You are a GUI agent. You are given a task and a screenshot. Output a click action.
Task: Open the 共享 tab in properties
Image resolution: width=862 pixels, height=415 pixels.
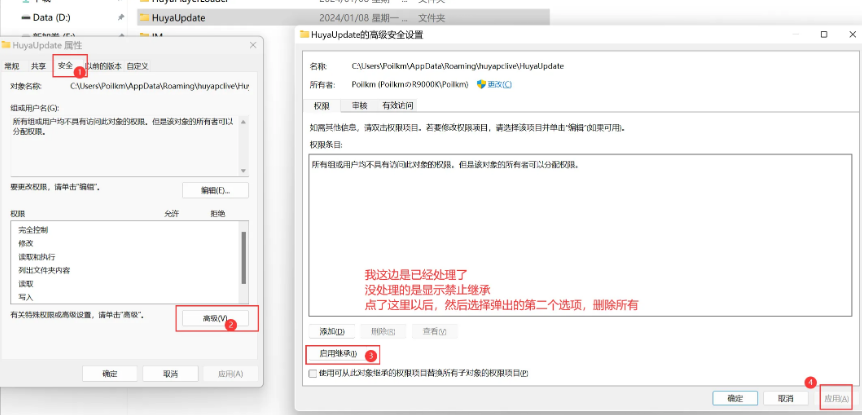[x=38, y=66]
